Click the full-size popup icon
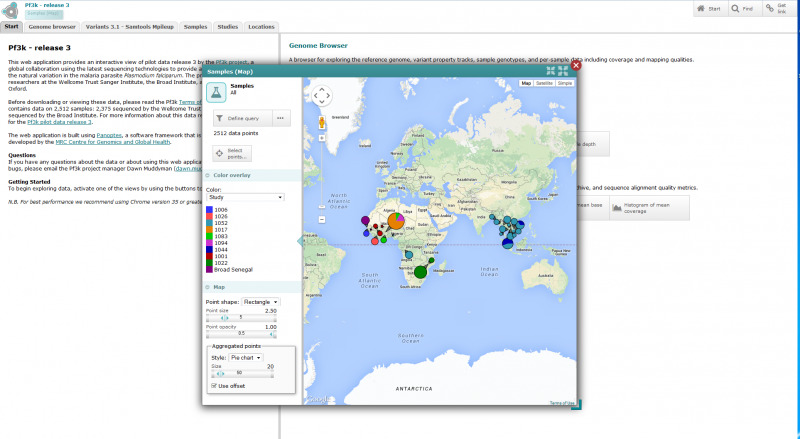 click(563, 71)
